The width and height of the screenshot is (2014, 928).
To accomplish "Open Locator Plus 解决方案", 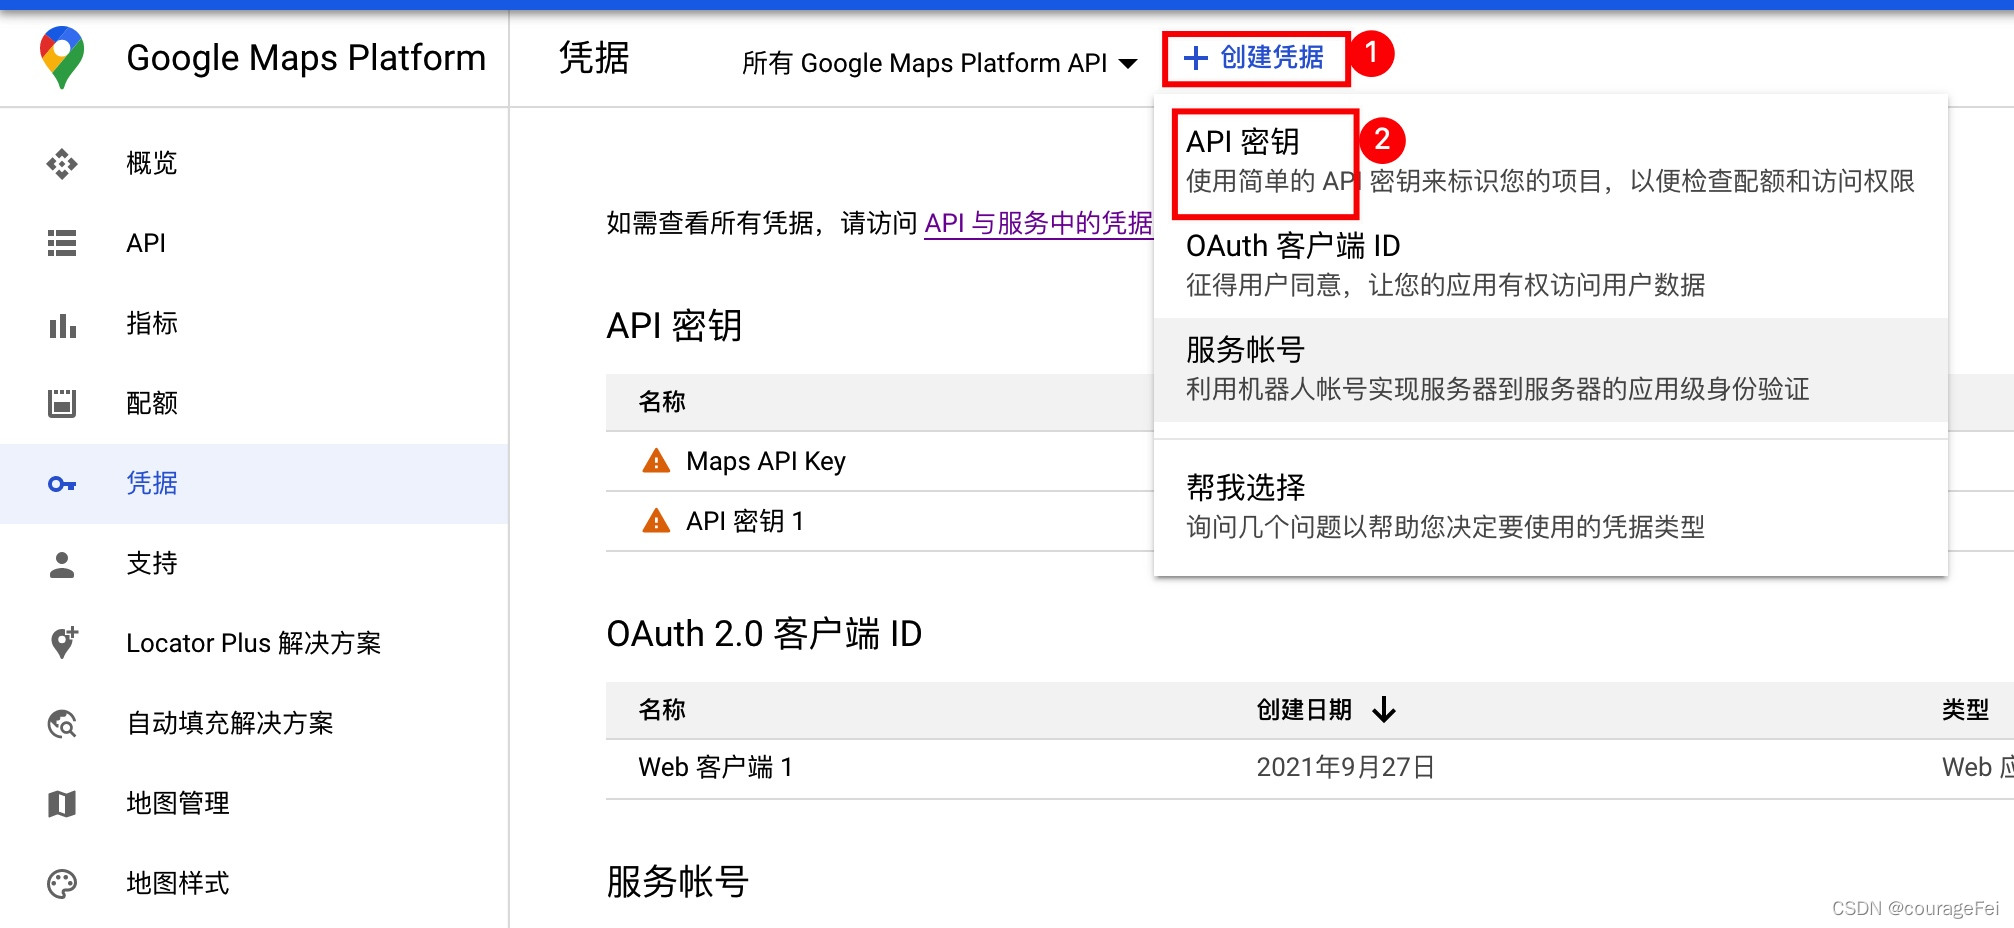I will pos(254,643).
